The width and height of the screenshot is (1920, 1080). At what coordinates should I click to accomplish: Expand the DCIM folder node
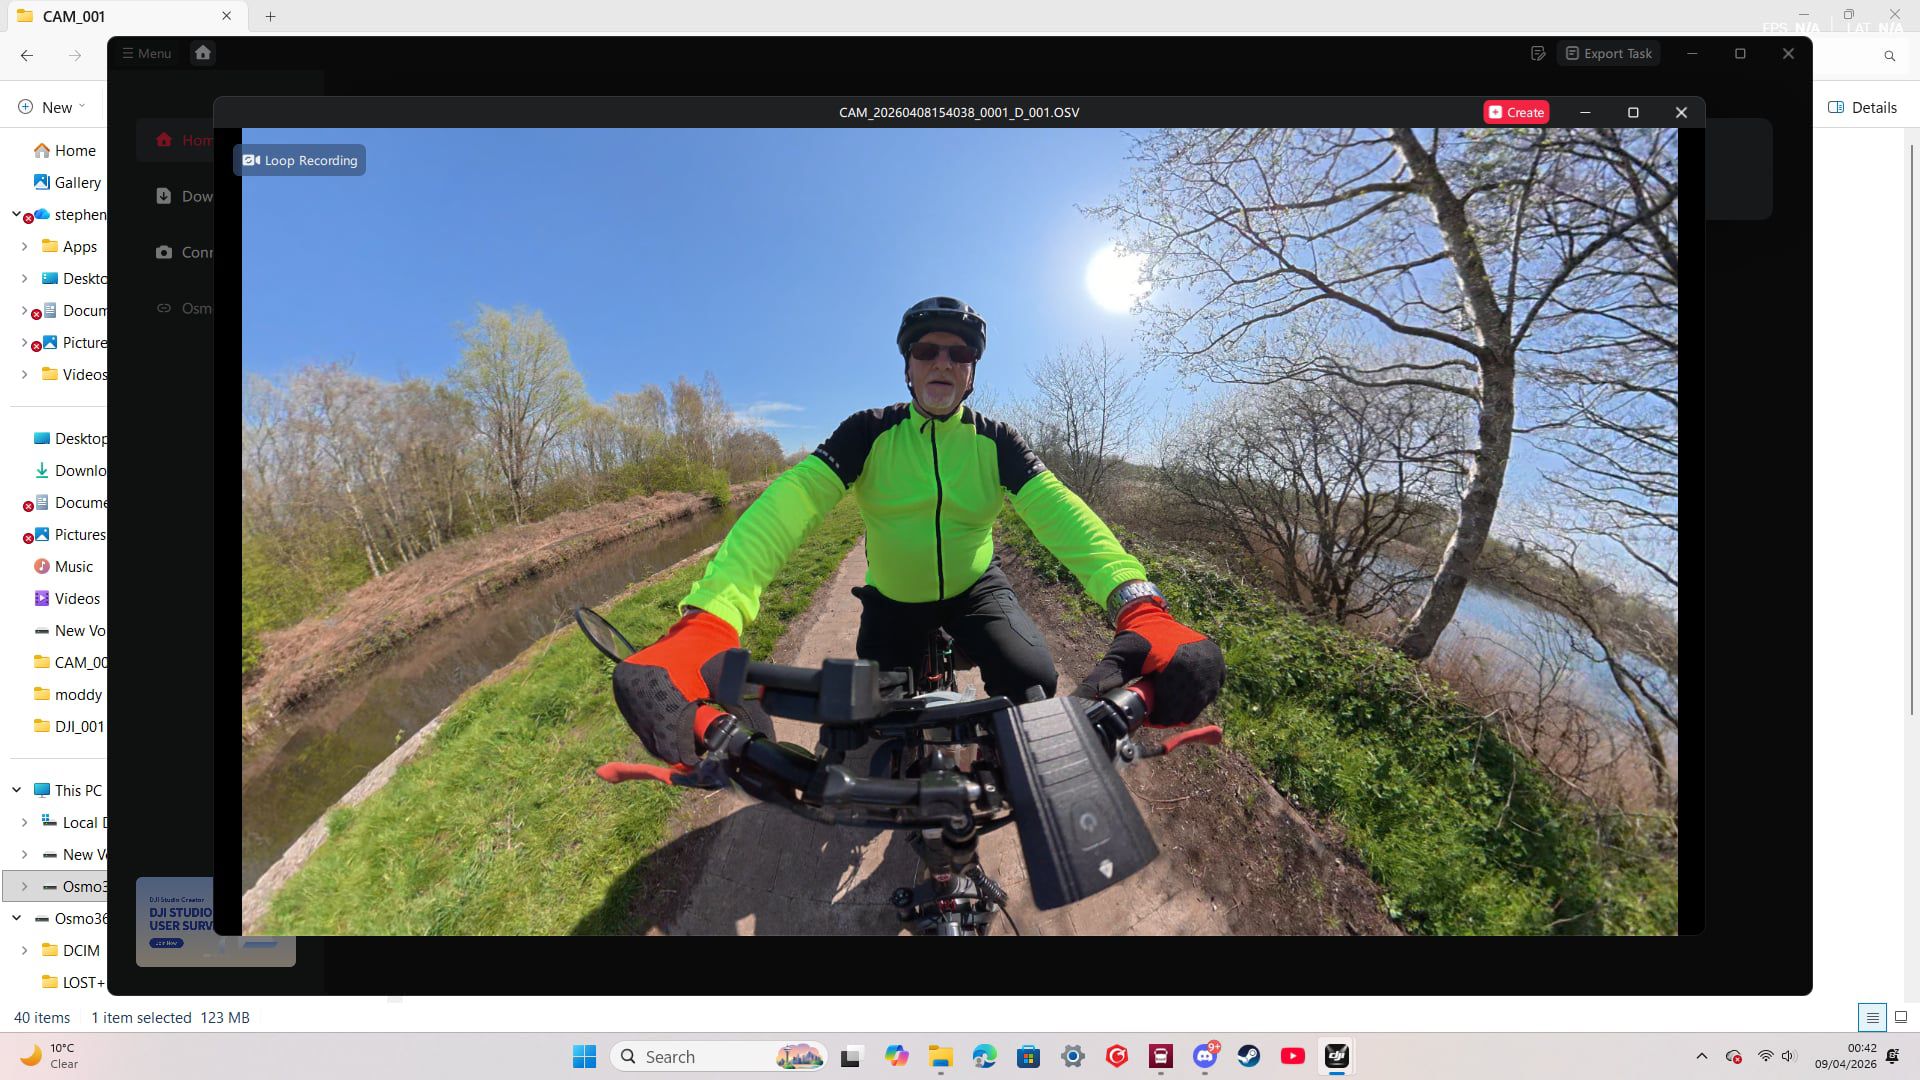coord(25,950)
